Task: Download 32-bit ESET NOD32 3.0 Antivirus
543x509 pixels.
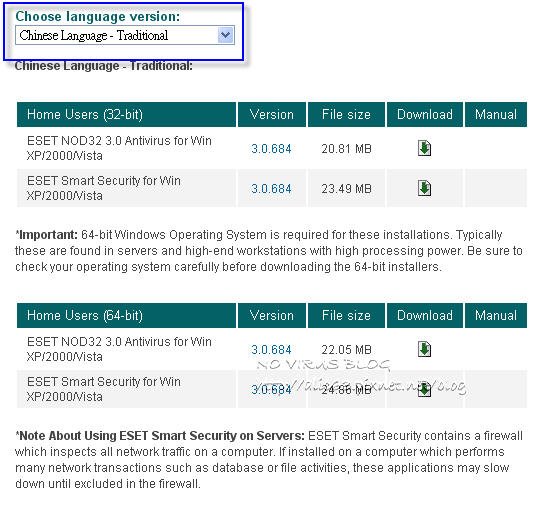Action: tap(424, 149)
